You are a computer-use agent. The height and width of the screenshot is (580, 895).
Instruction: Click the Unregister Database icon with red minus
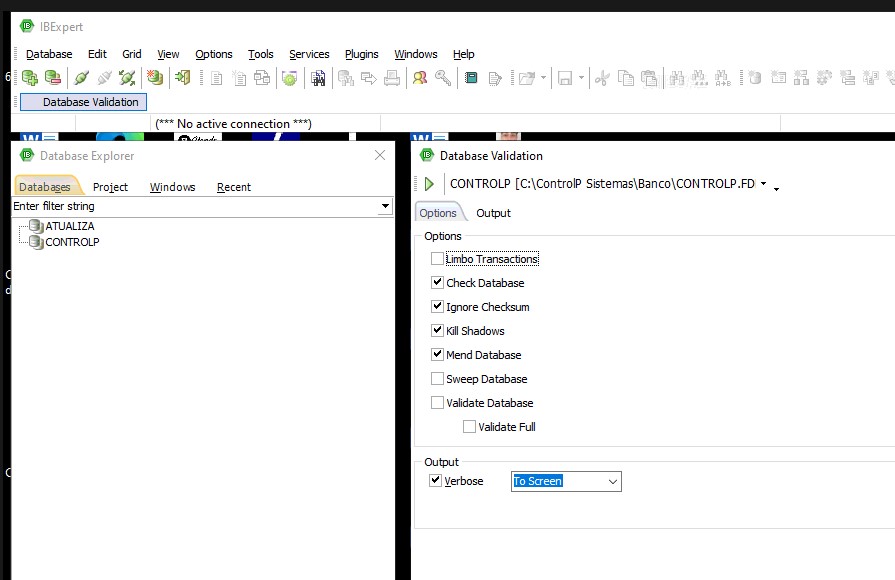53,77
